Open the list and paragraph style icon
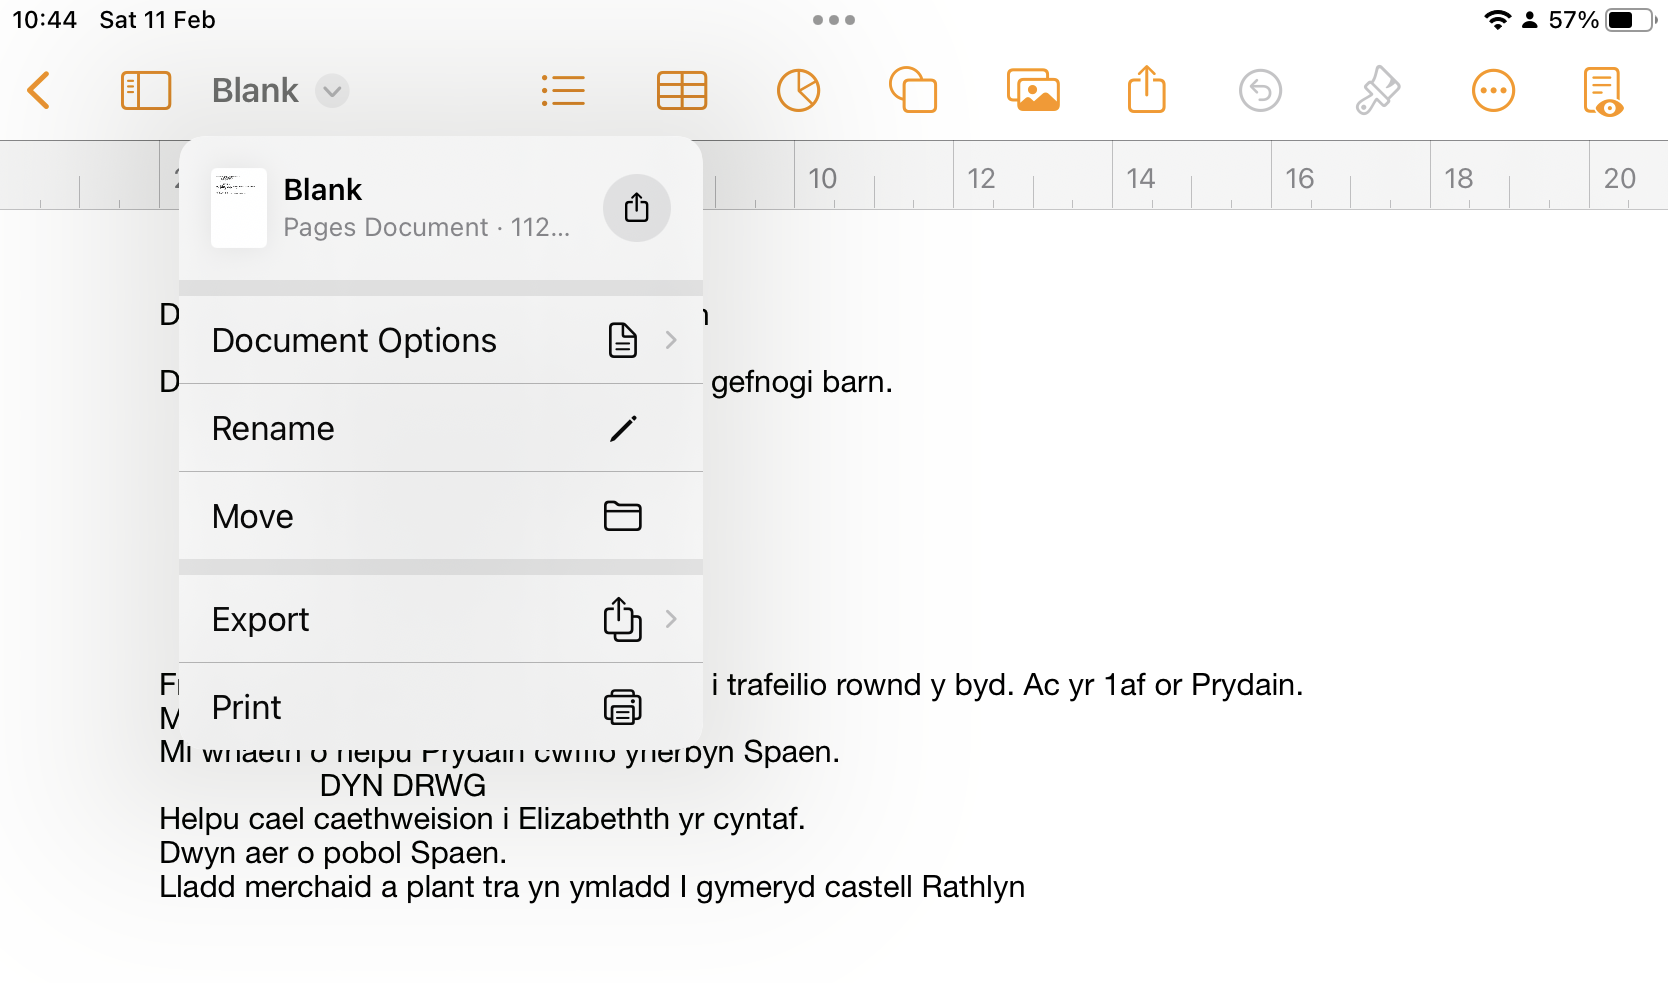The width and height of the screenshot is (1668, 983). 563,91
